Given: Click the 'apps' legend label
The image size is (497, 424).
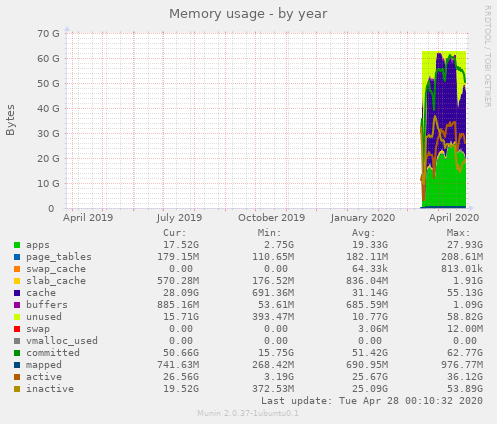Looking at the screenshot, I should (38, 245).
